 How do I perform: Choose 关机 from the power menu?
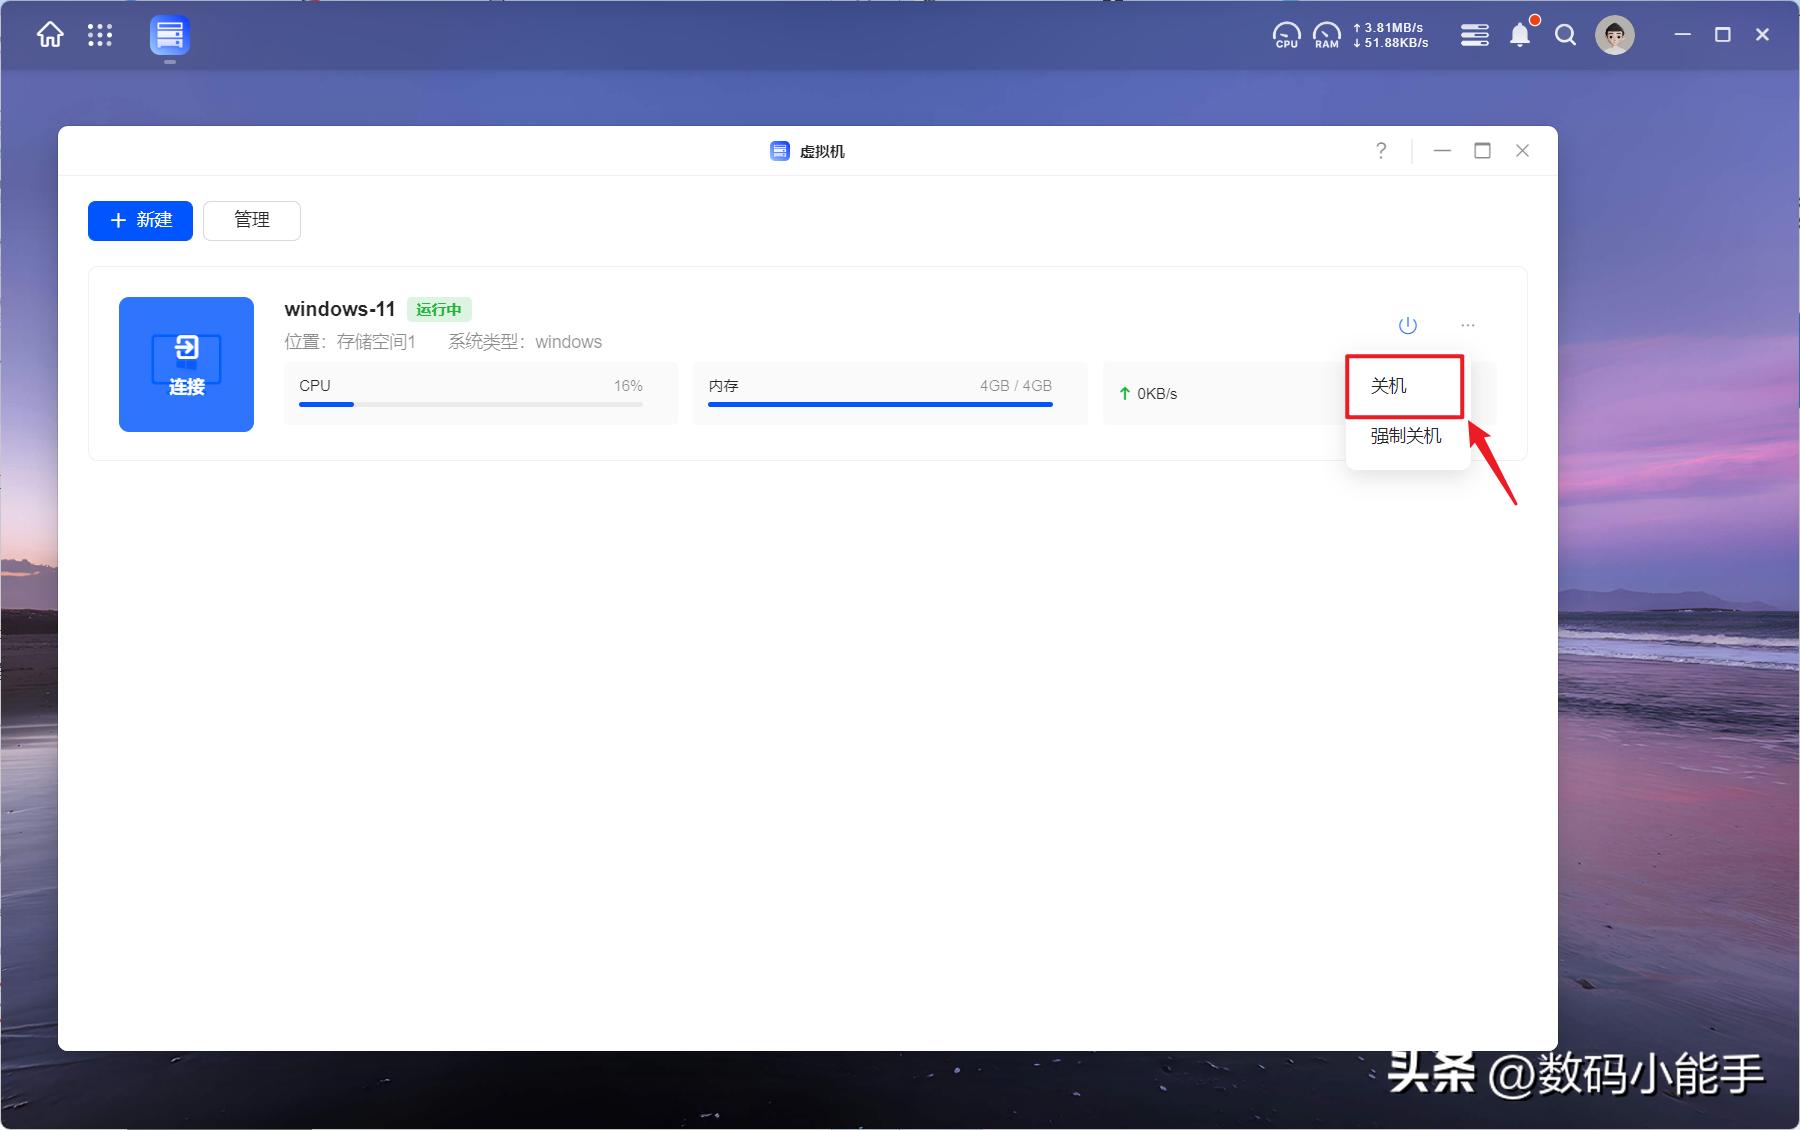1389,386
